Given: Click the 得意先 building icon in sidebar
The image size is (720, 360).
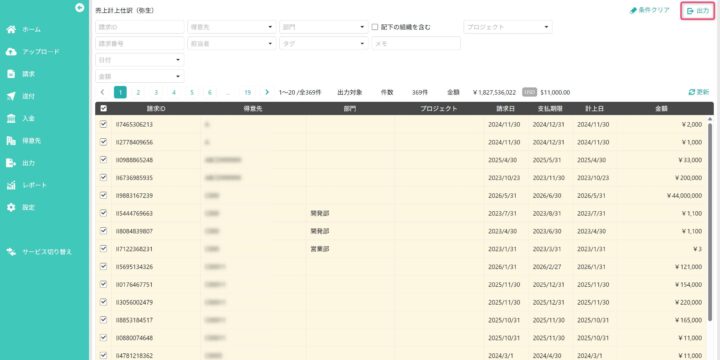Looking at the screenshot, I should click(x=11, y=141).
